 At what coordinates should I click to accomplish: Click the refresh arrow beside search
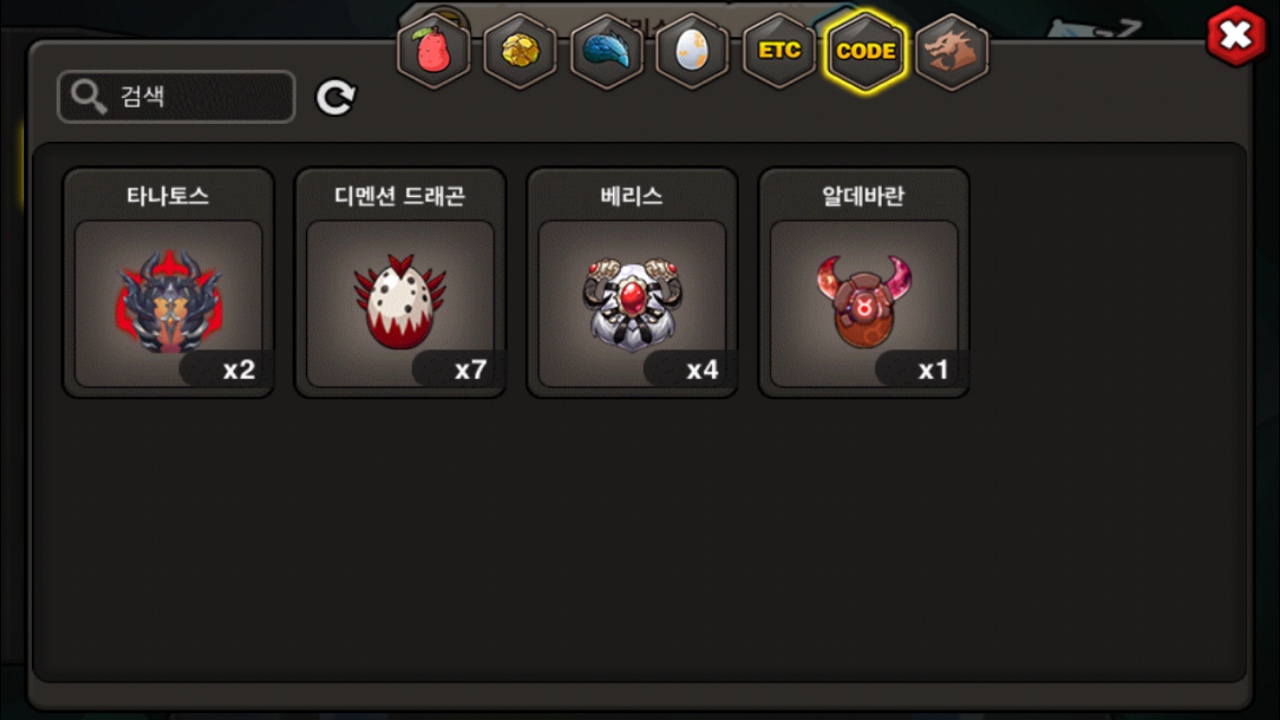click(336, 97)
